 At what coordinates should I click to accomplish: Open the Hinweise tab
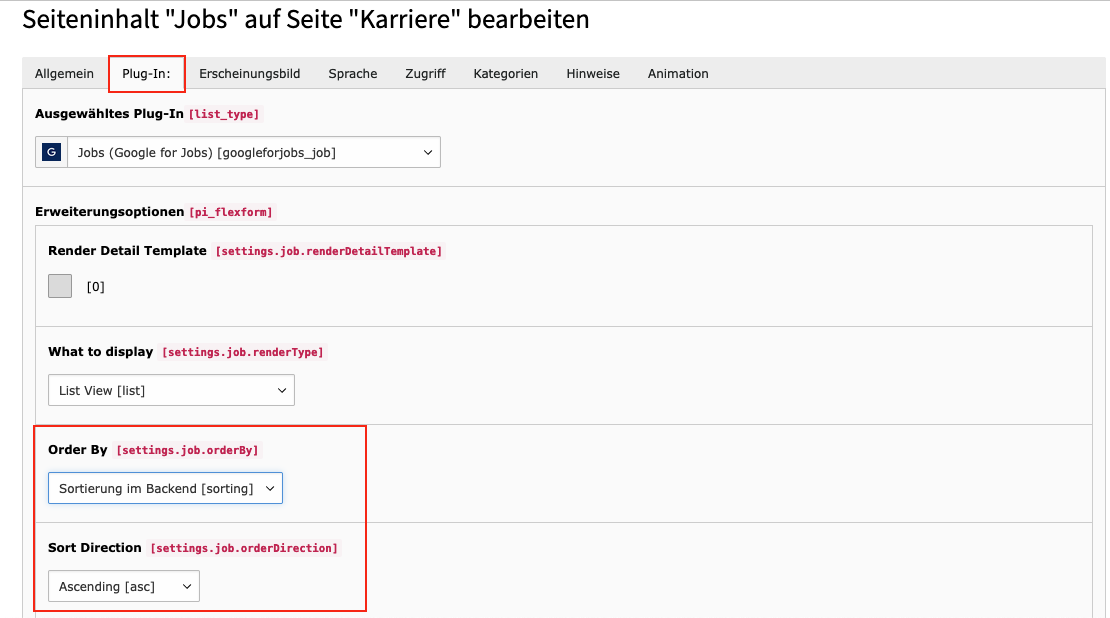(593, 74)
